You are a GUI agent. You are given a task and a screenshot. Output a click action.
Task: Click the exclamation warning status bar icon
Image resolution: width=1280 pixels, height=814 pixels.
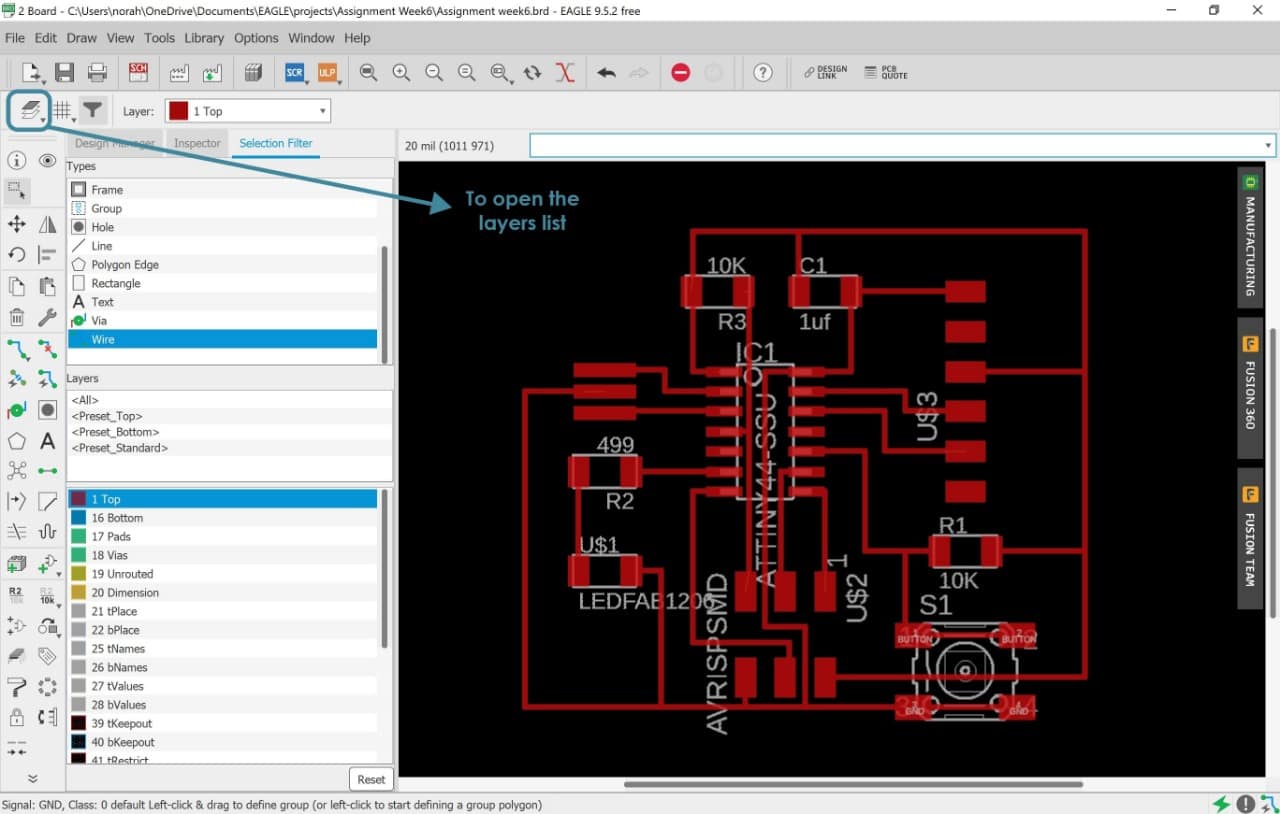1245,804
